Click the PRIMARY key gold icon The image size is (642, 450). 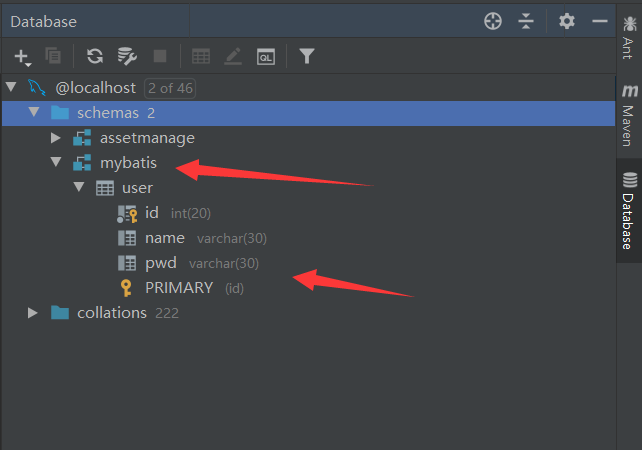127,288
